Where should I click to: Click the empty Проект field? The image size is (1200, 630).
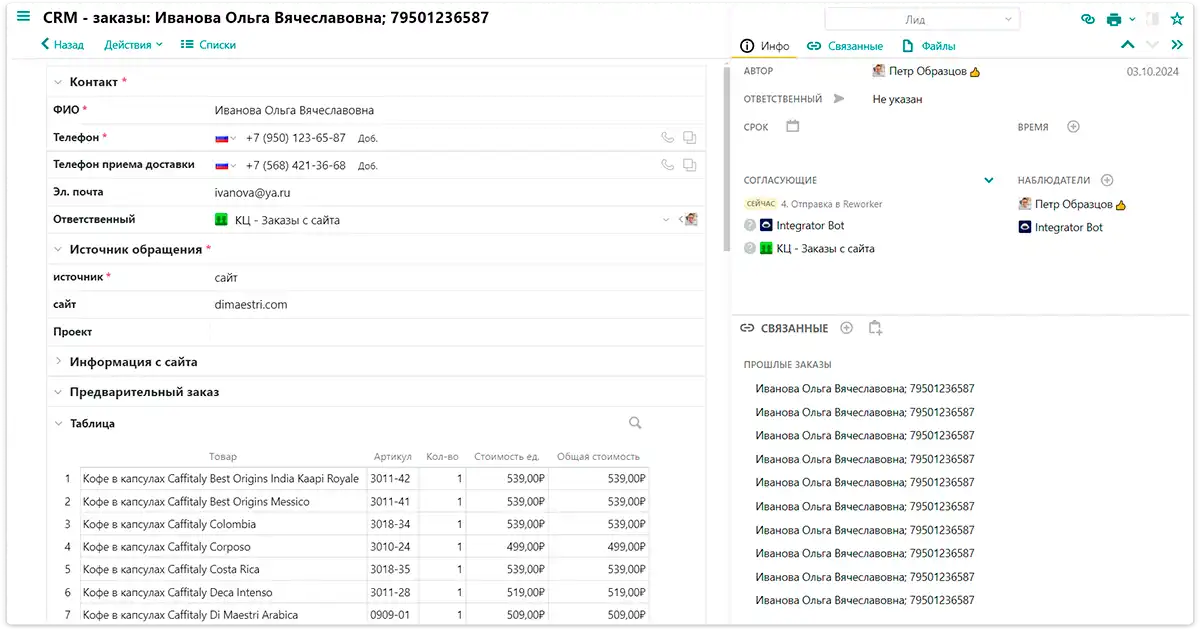[457, 332]
